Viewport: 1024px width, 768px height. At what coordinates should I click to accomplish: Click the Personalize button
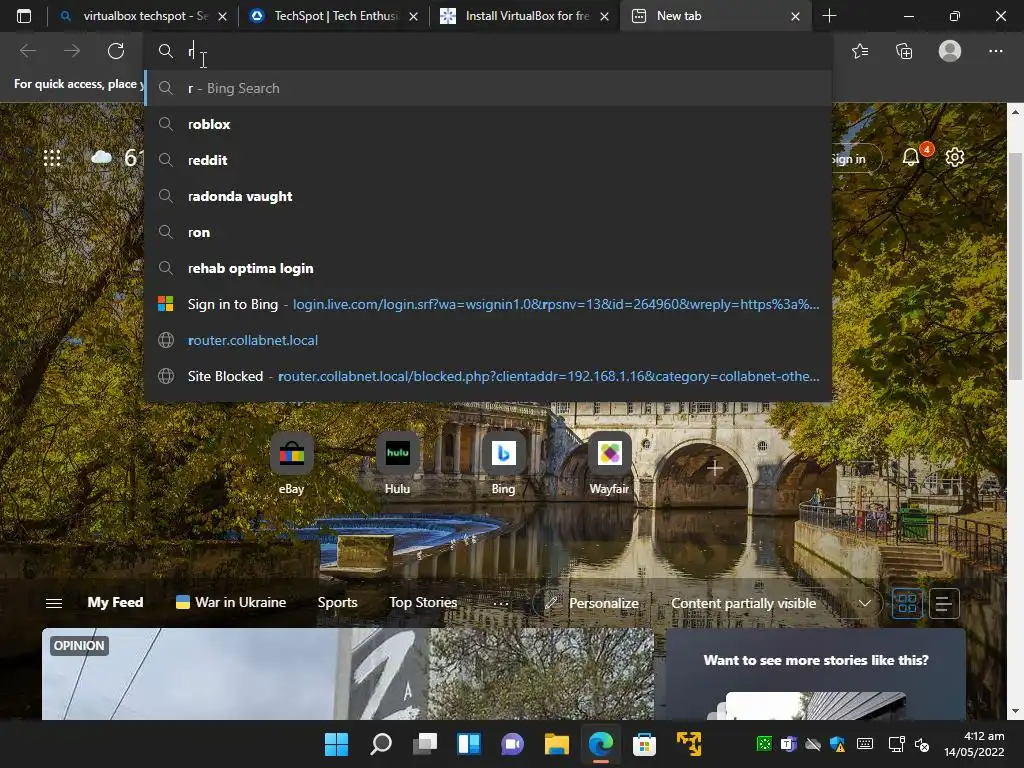[x=592, y=603]
